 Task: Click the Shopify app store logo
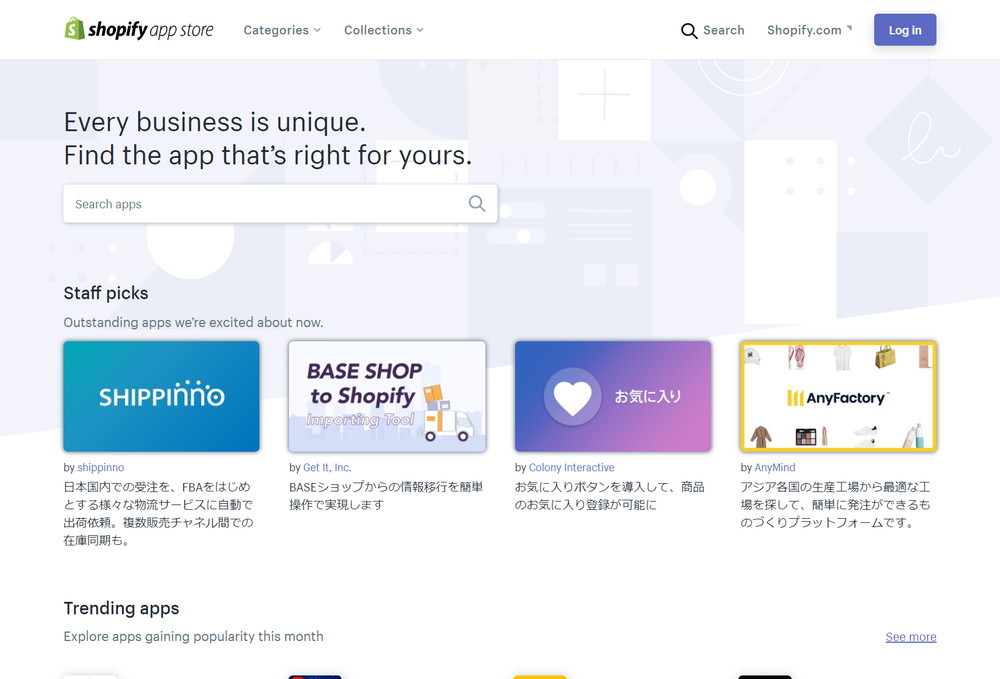138,29
